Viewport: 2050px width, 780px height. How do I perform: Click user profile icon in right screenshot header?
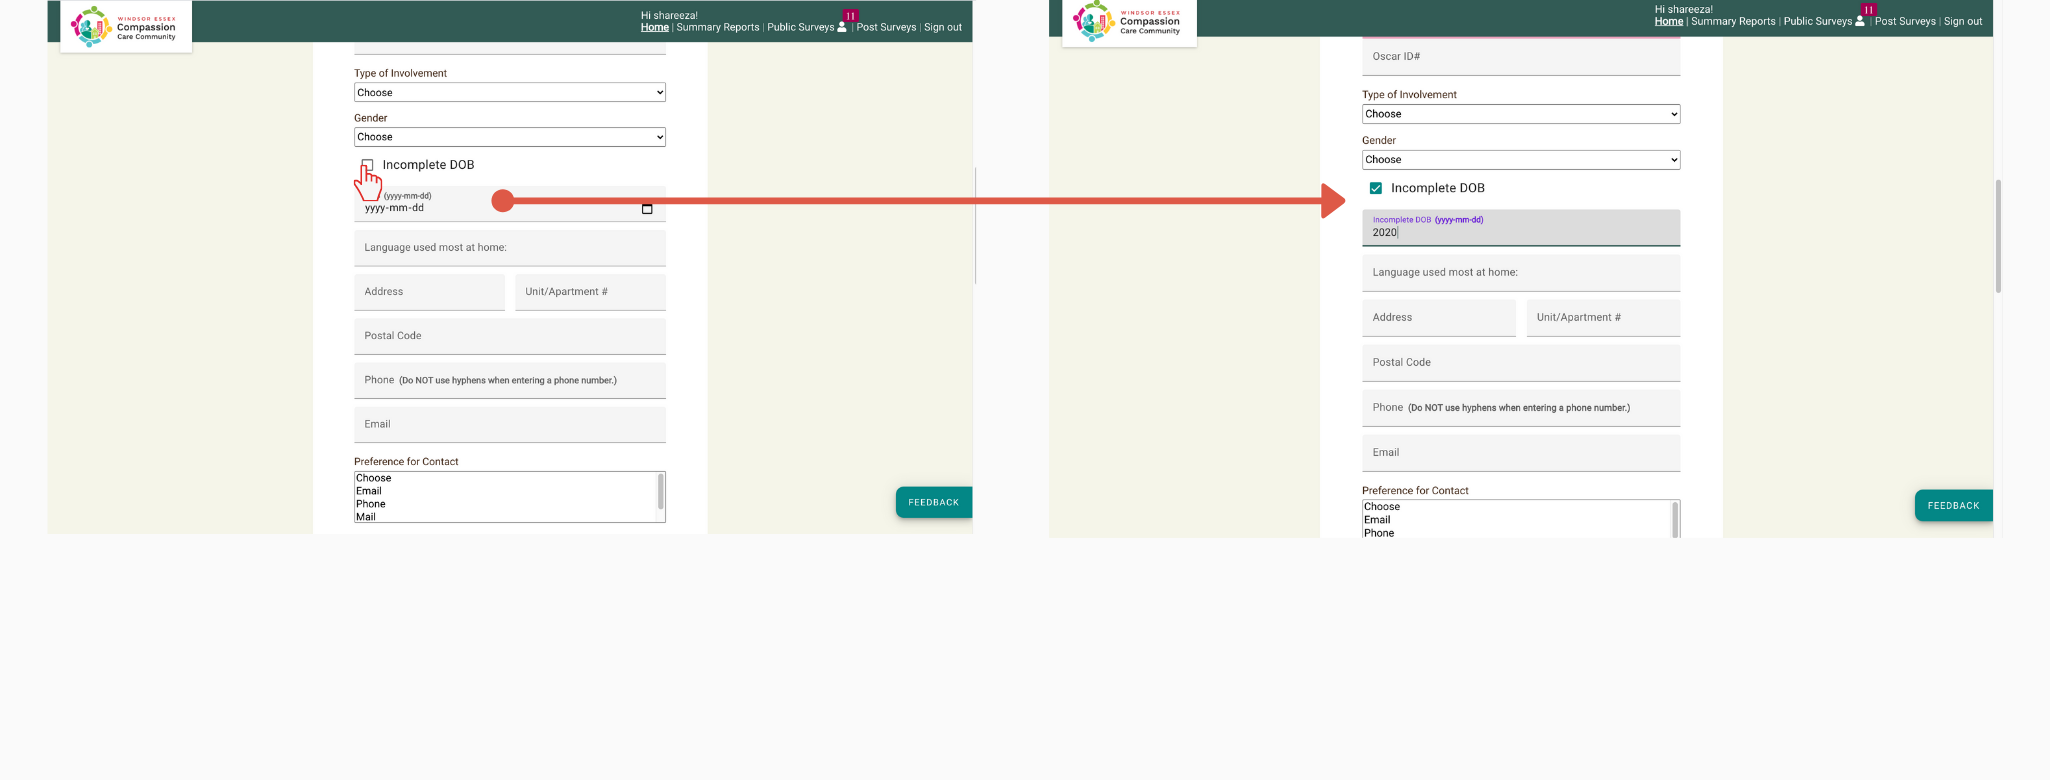click(x=1860, y=21)
